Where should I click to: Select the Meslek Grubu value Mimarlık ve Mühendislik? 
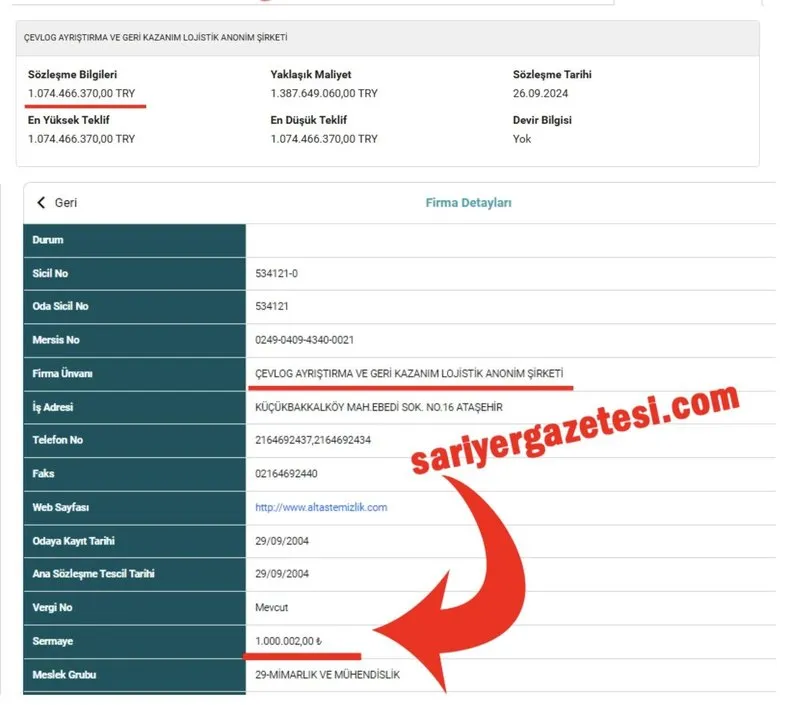327,675
